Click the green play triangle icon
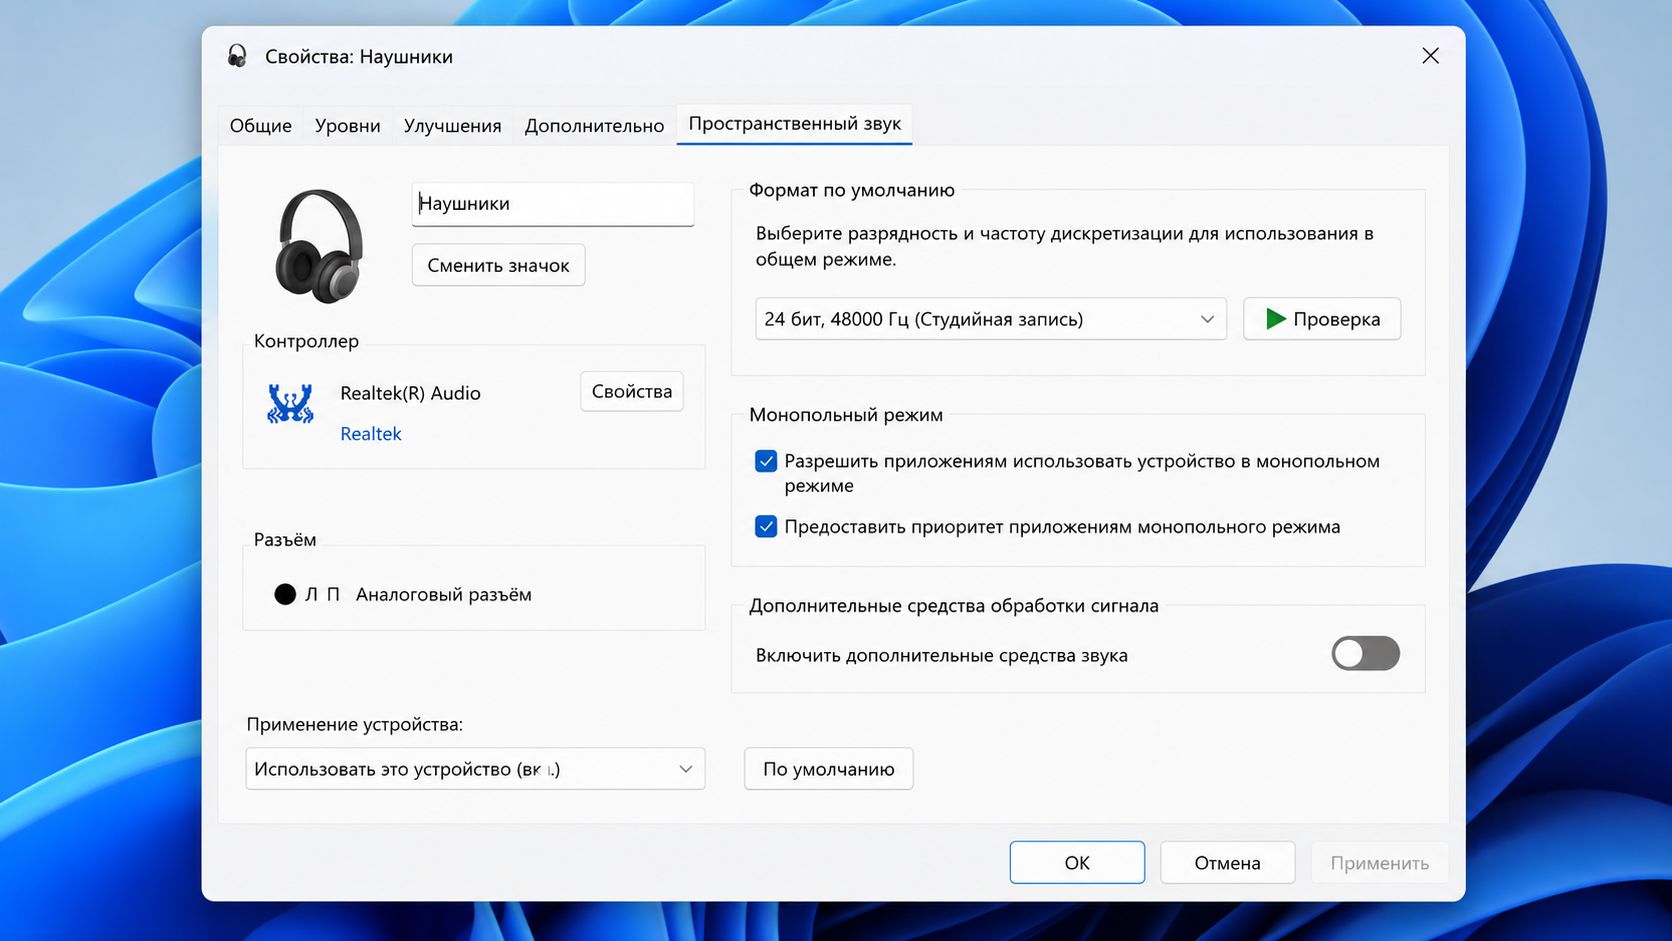Viewport: 1672px width, 941px height. click(x=1275, y=319)
